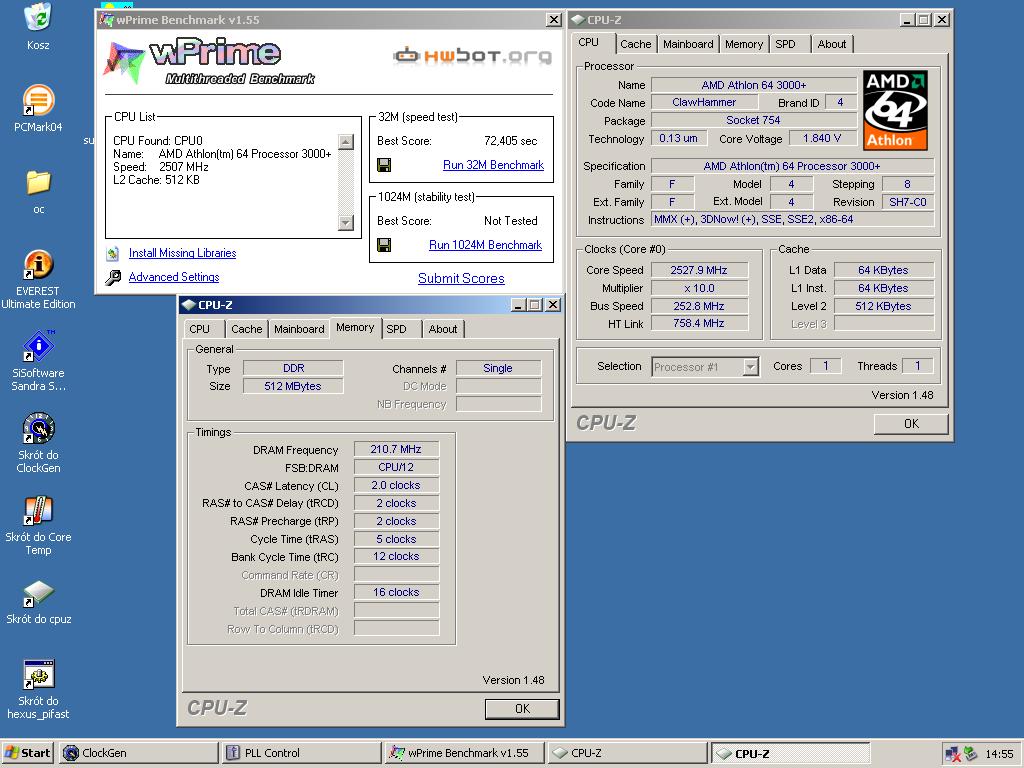Image resolution: width=1024 pixels, height=768 pixels.
Task: Click the Channels # Single value
Action: 498,368
